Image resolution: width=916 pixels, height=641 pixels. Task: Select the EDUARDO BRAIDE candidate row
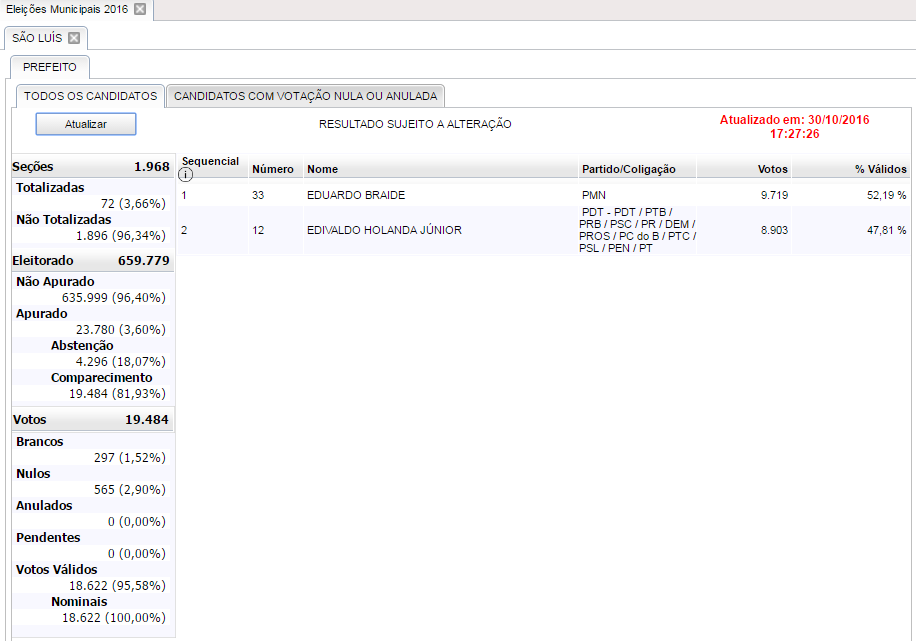click(x=356, y=195)
